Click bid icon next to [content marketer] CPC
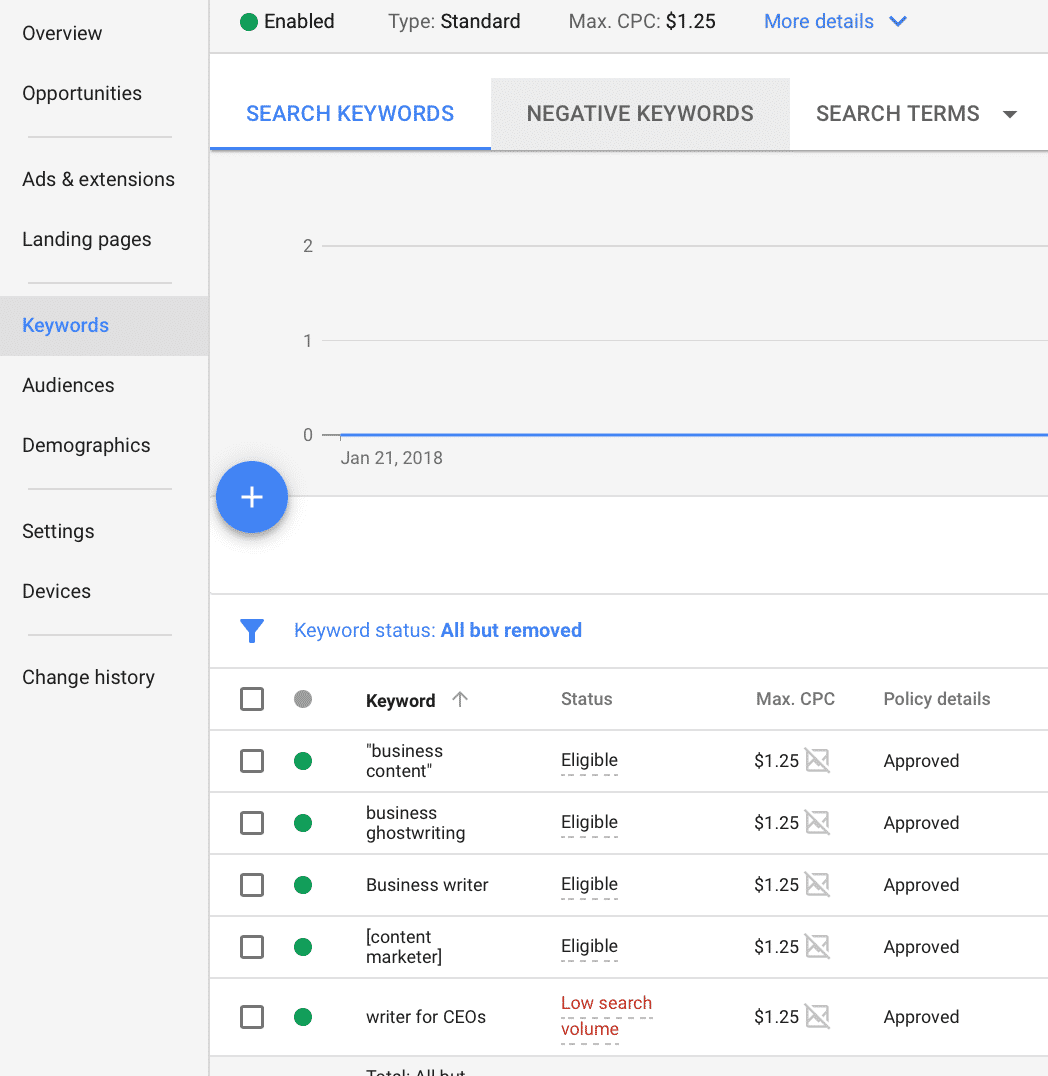Screen dimensions: 1048x1076 click(817, 946)
